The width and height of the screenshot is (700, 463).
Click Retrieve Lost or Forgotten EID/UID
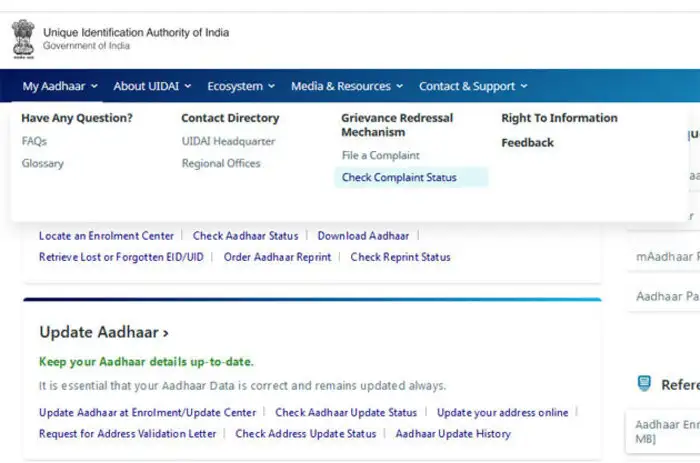pyautogui.click(x=121, y=257)
